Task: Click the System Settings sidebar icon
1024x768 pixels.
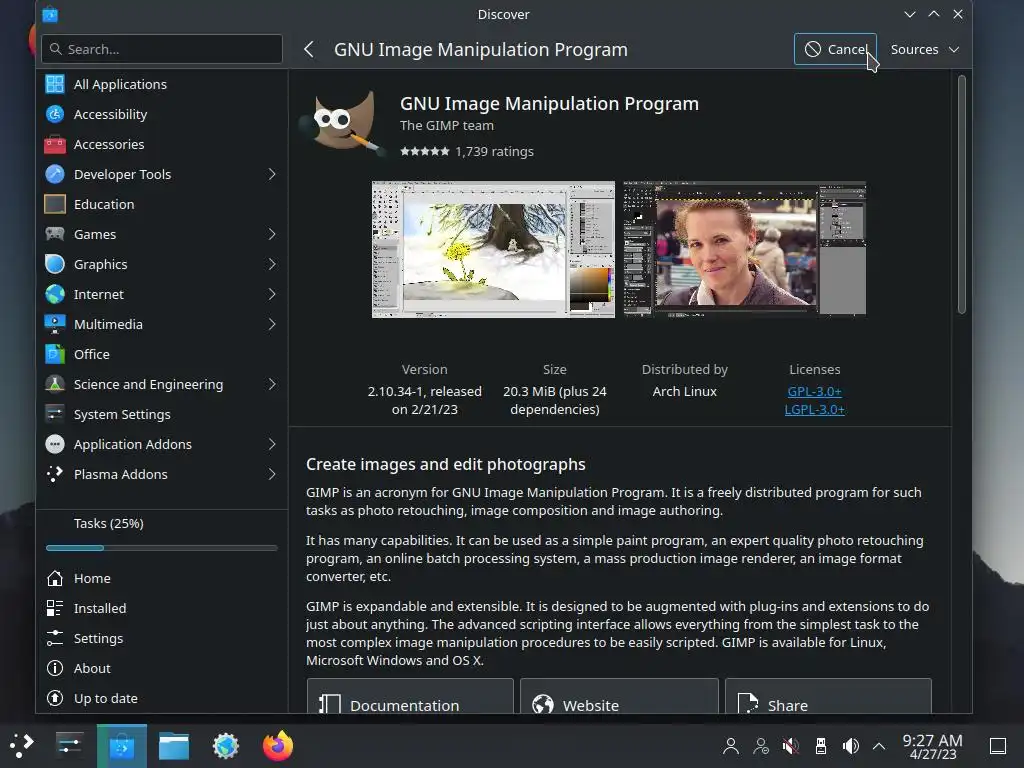Action: tap(55, 415)
